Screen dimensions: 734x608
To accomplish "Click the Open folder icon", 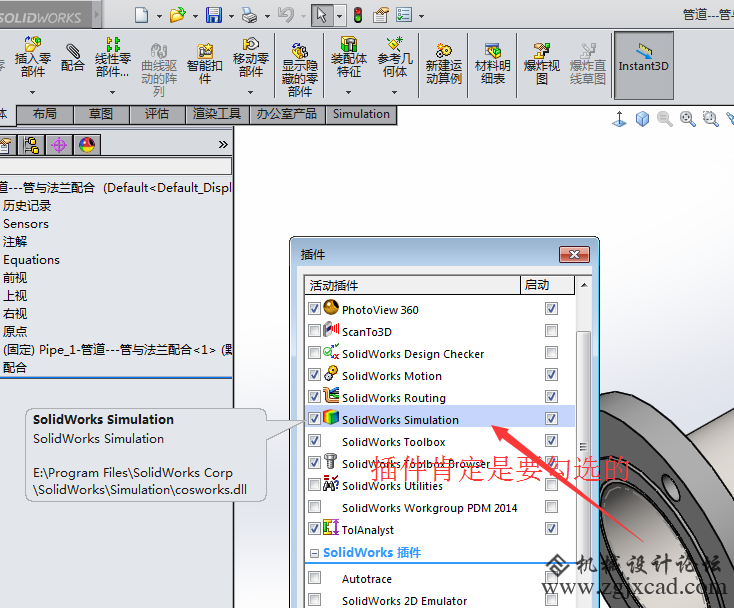I will 177,15.
